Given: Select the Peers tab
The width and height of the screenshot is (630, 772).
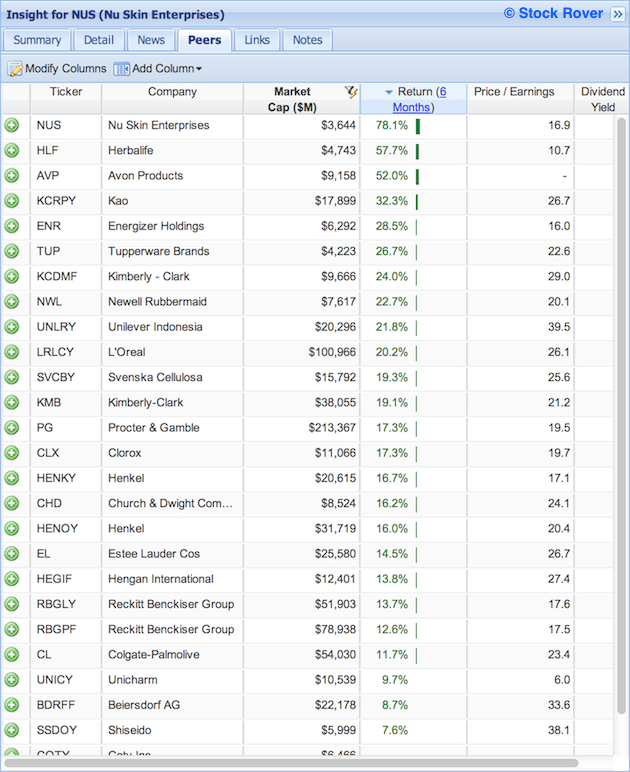Looking at the screenshot, I should [x=205, y=40].
